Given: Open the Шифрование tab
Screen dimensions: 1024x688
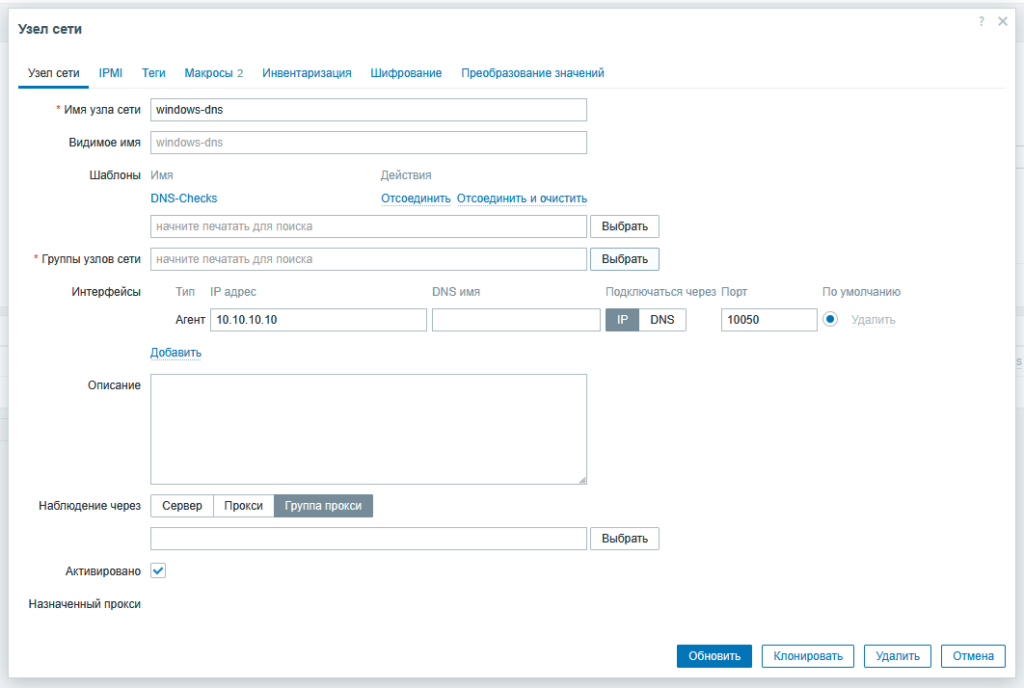Looking at the screenshot, I should 406,73.
